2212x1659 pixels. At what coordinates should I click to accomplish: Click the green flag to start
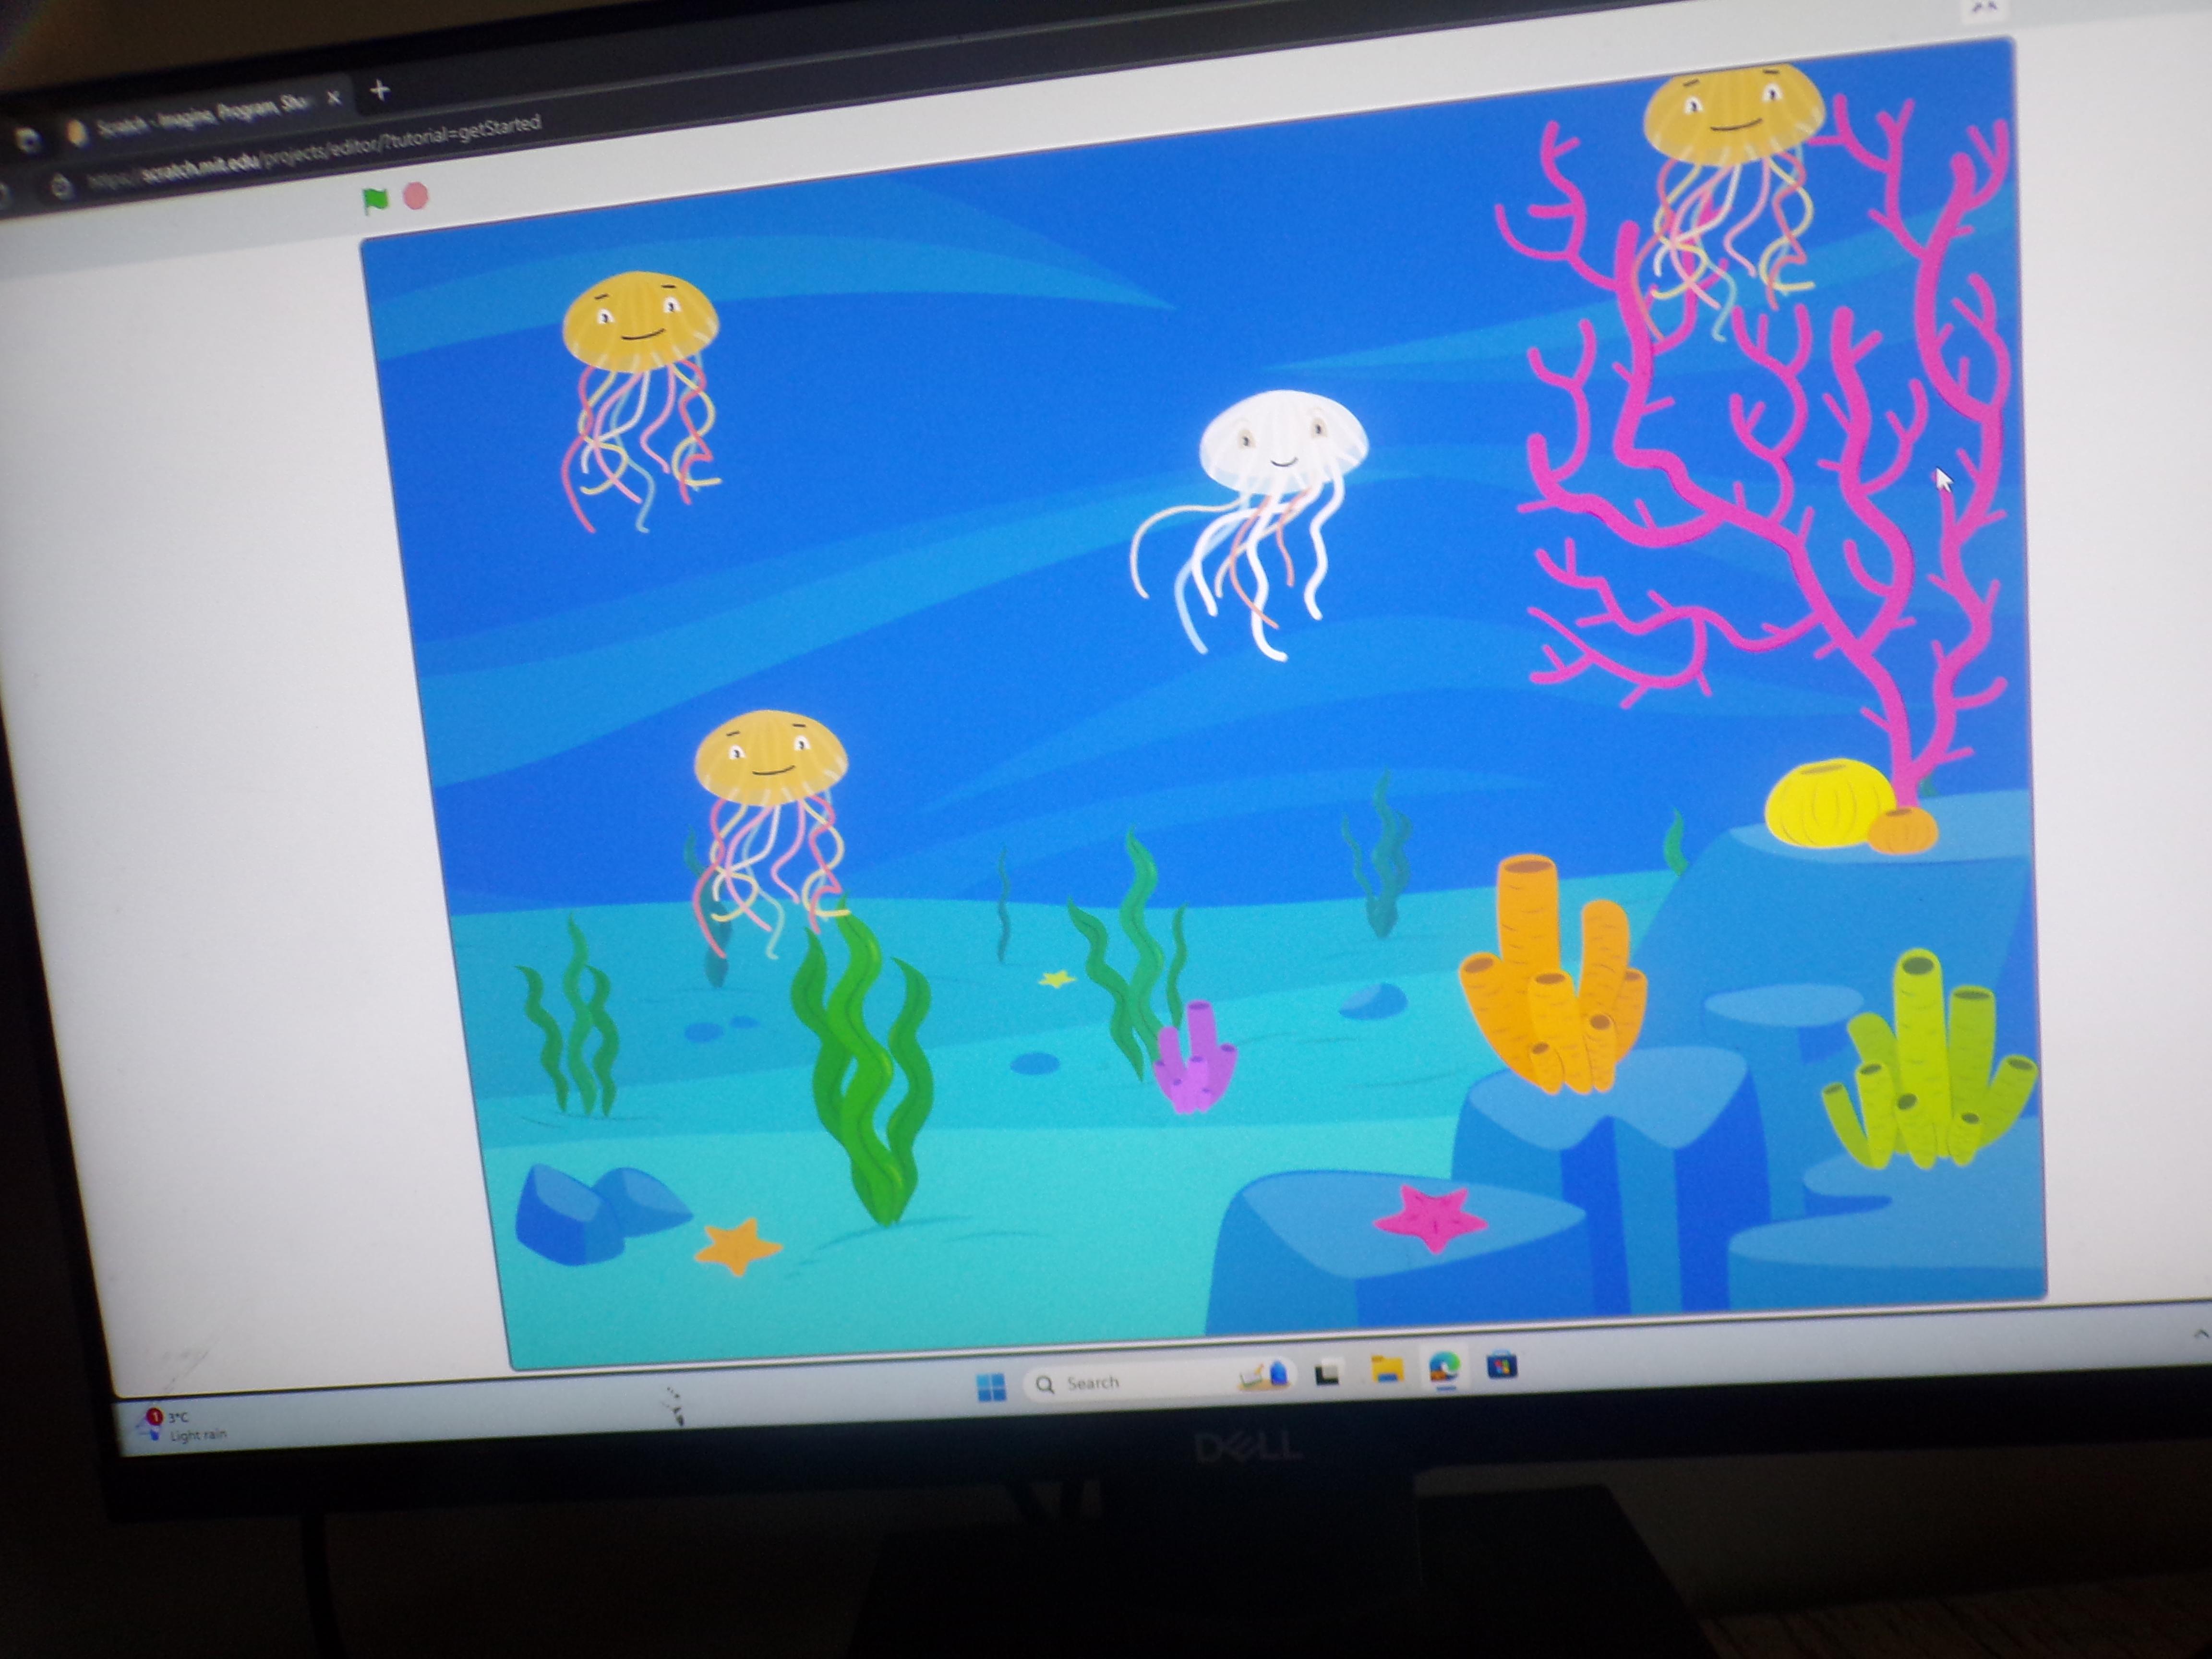[375, 201]
